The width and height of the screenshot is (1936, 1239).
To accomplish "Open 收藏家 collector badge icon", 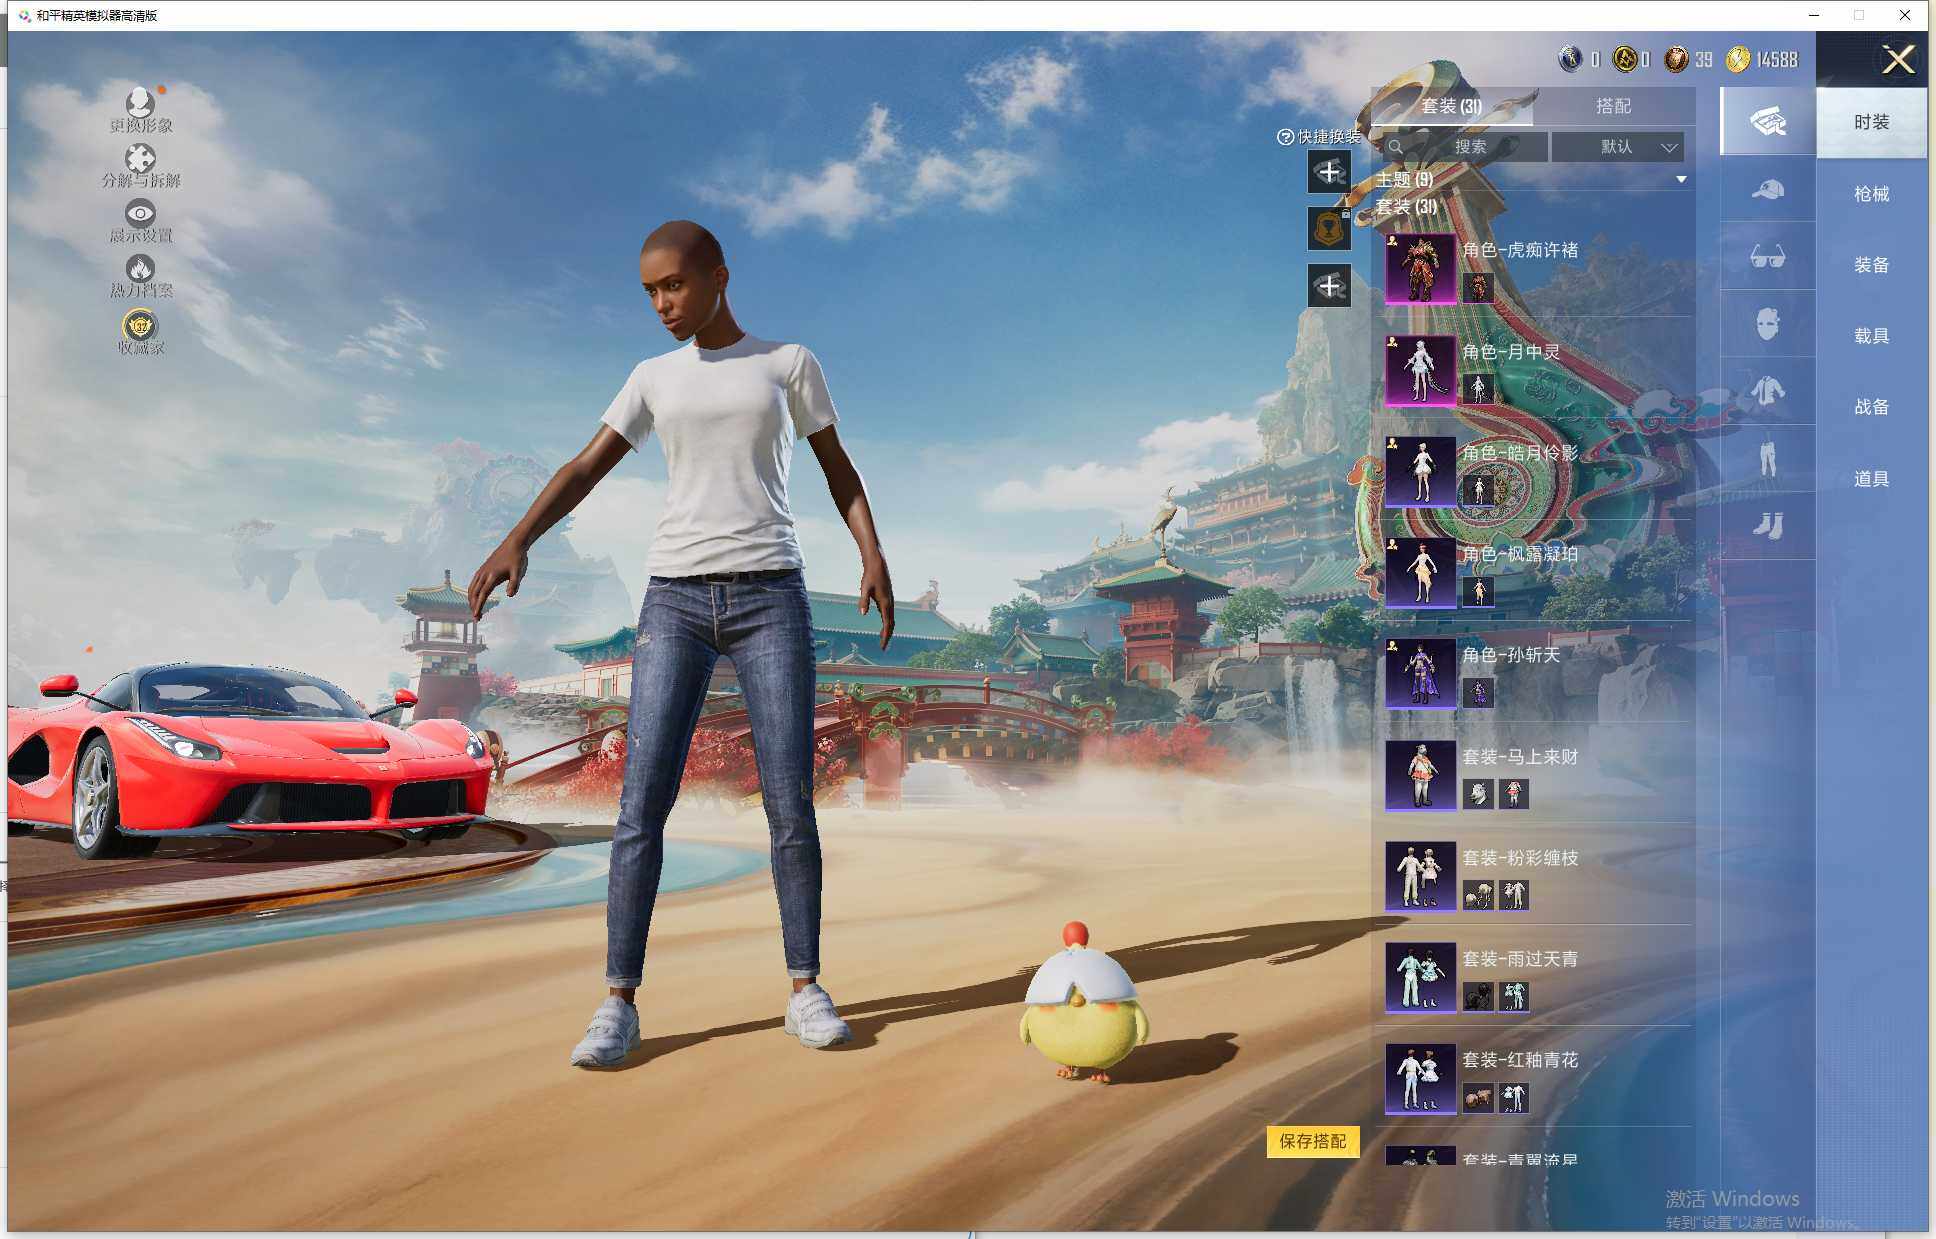I will pyautogui.click(x=140, y=326).
